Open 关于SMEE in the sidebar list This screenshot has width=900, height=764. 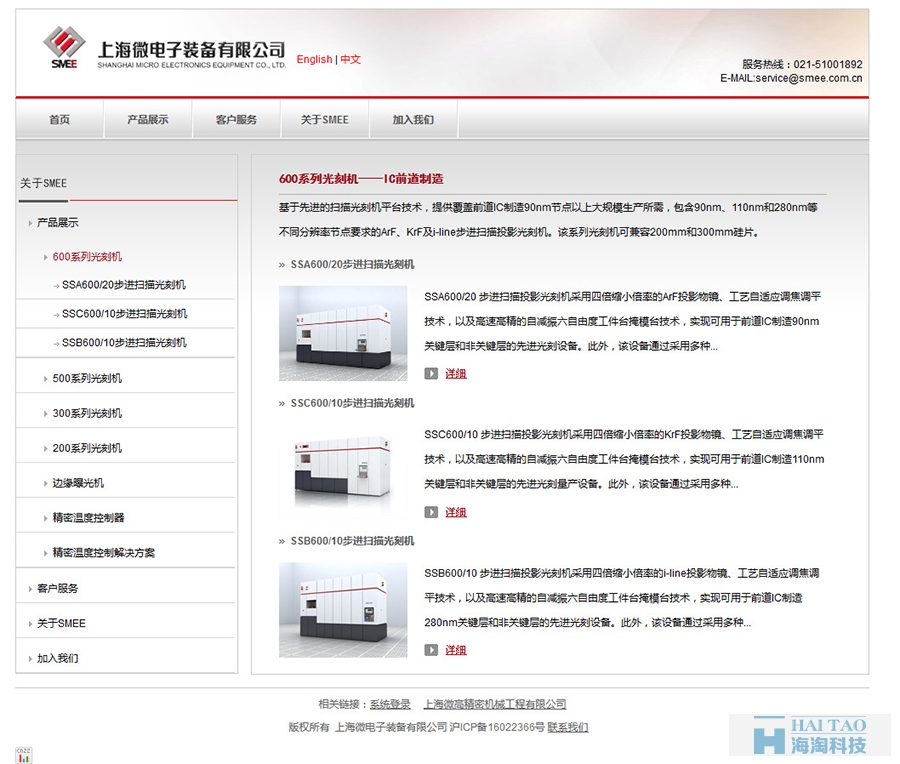61,623
